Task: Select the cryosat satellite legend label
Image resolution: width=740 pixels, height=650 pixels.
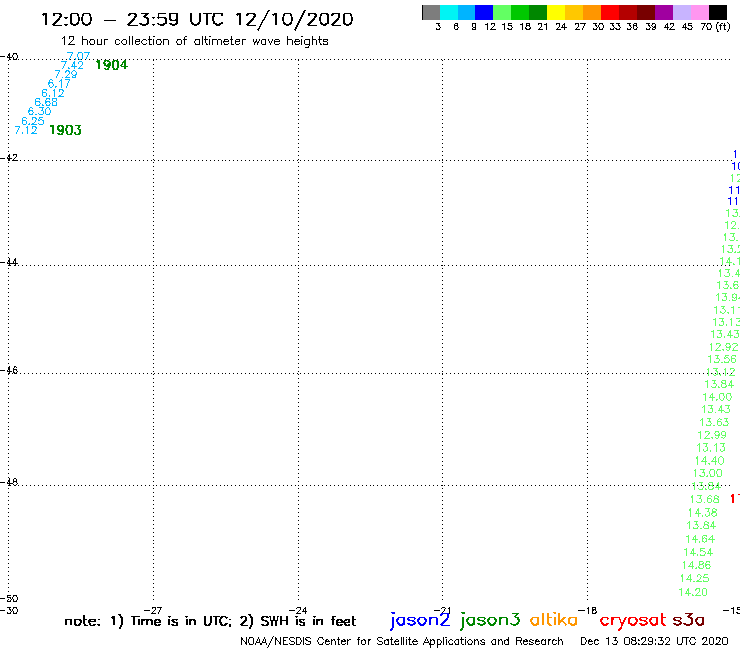Action: tap(633, 620)
